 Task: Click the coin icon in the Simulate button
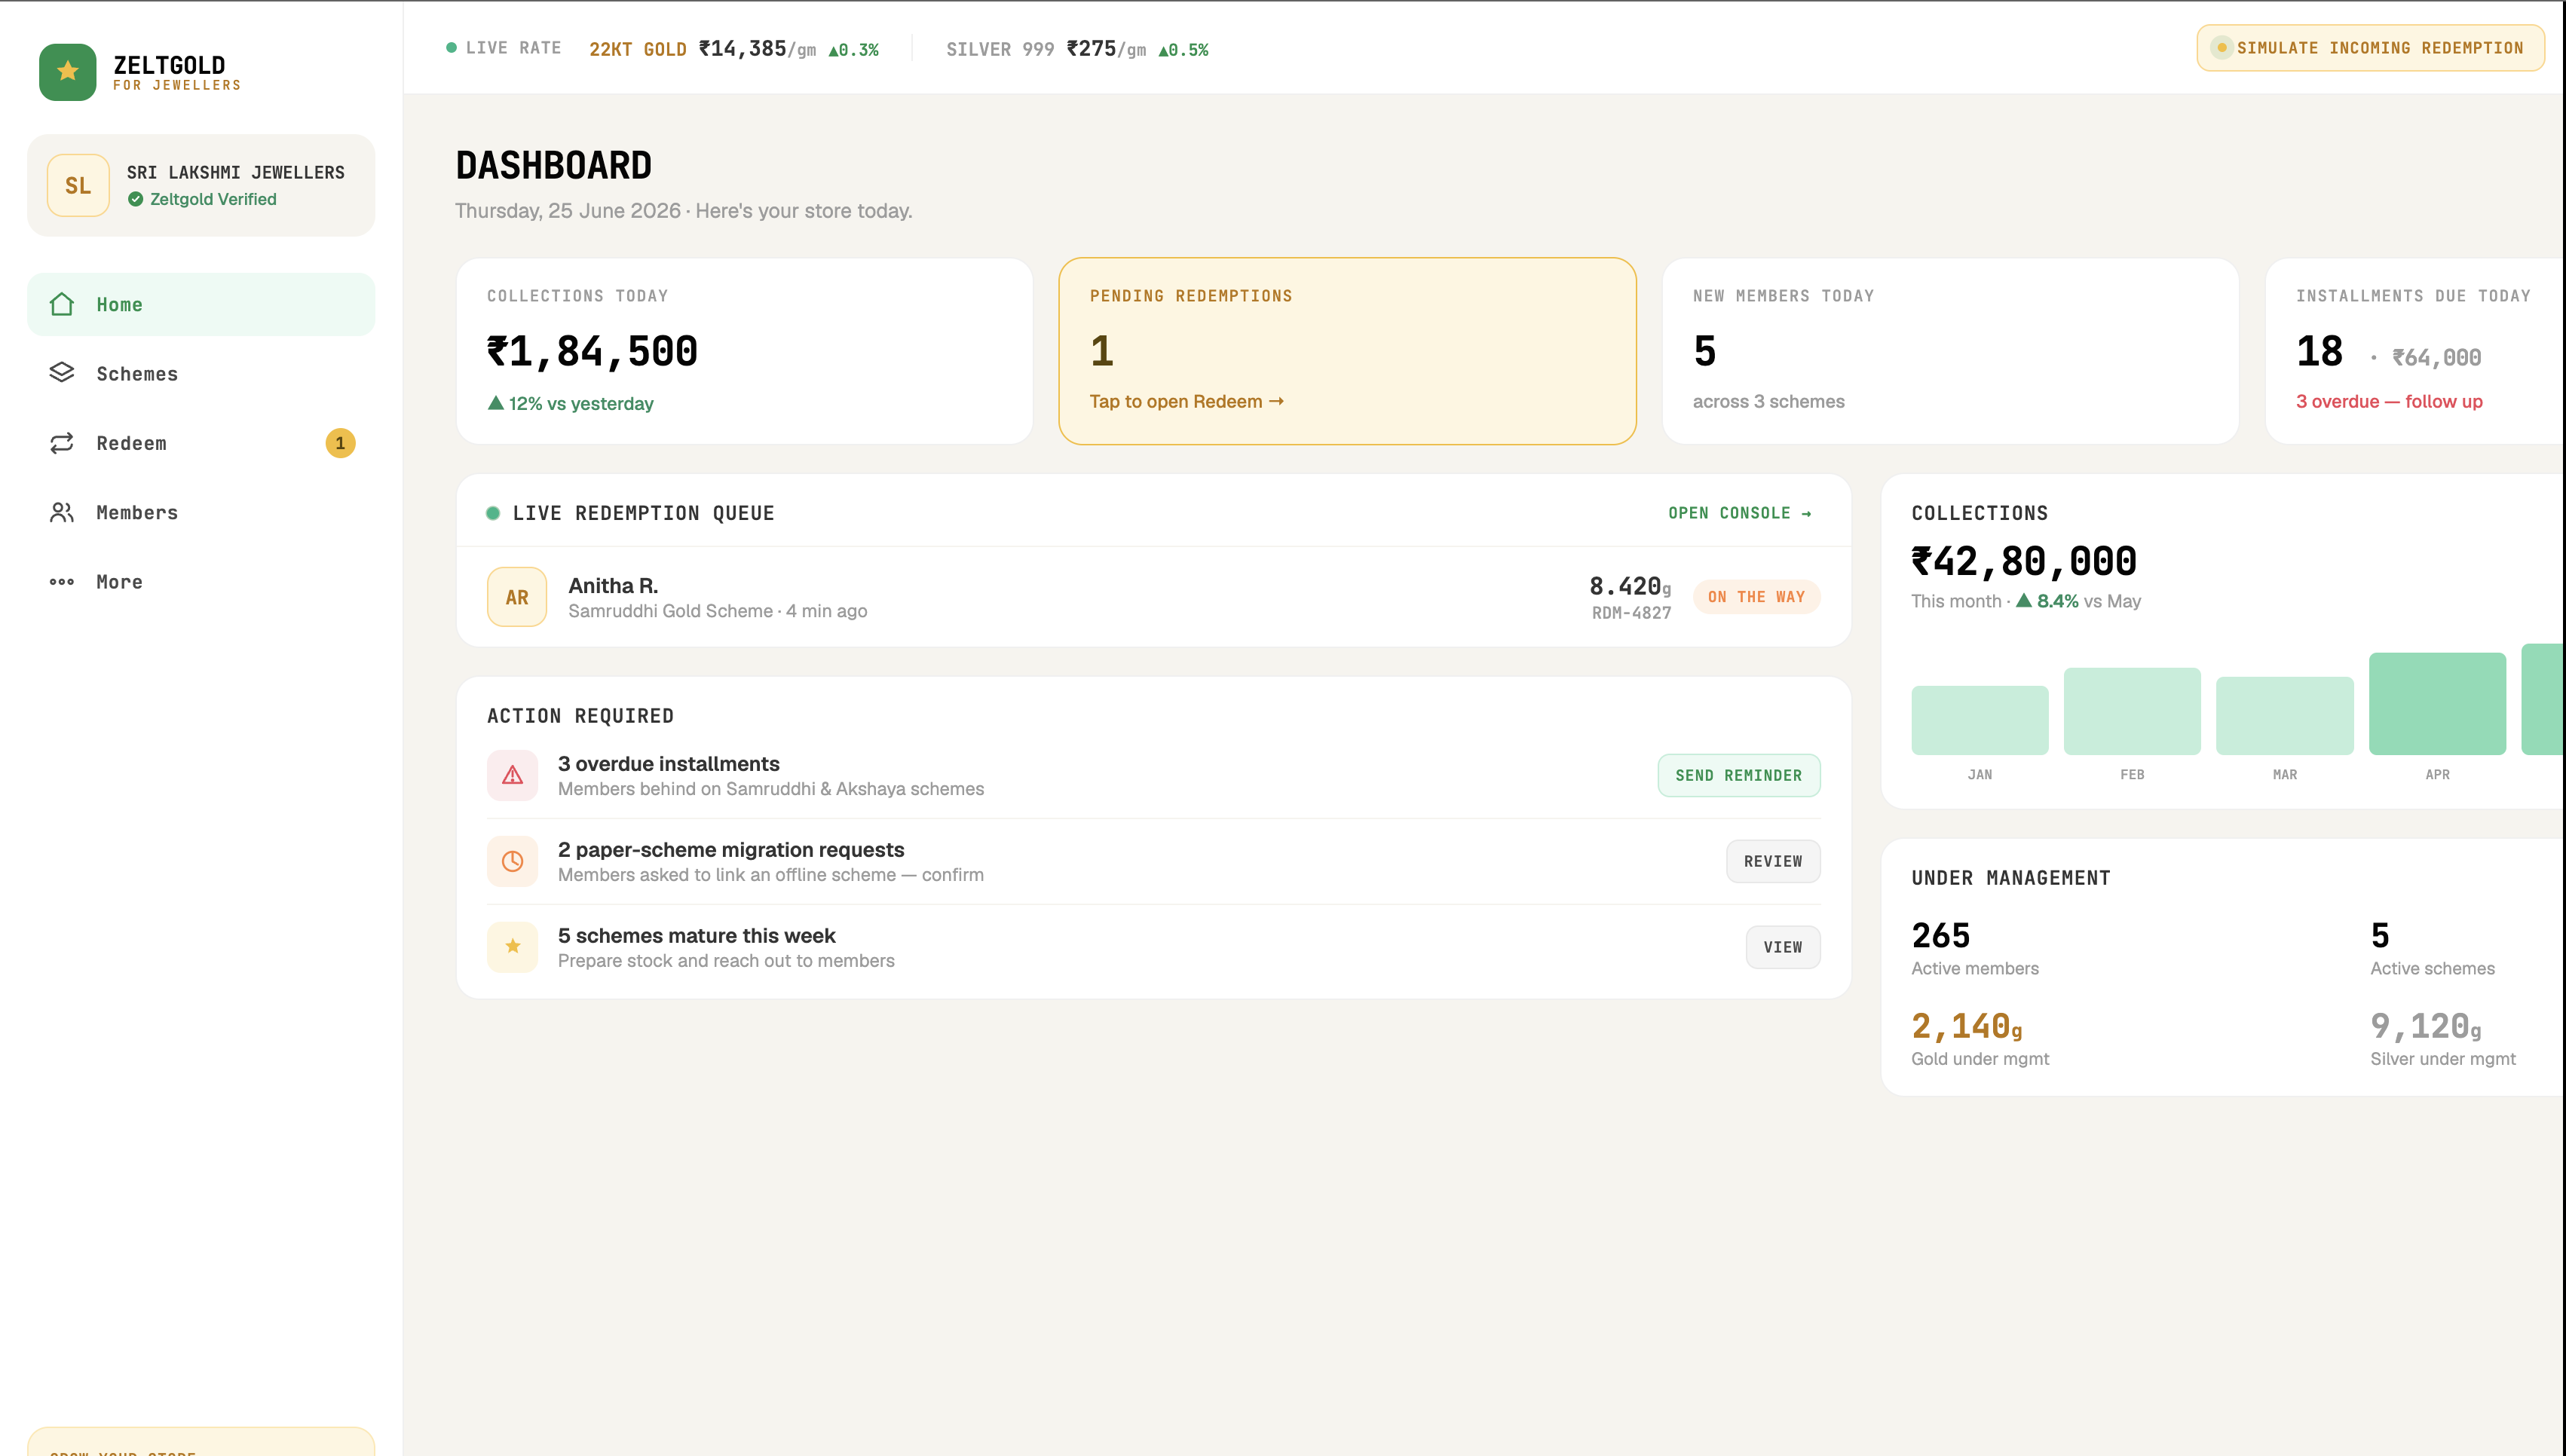(x=2222, y=48)
